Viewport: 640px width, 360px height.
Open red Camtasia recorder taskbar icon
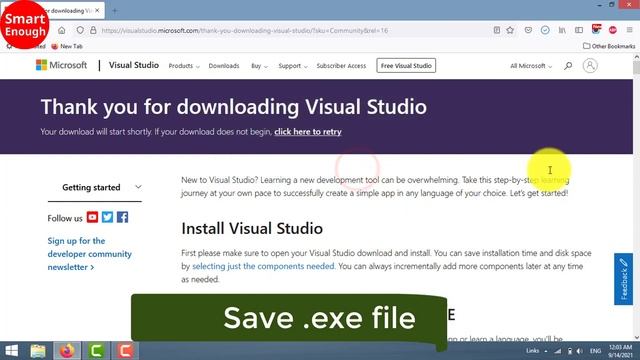coord(125,351)
